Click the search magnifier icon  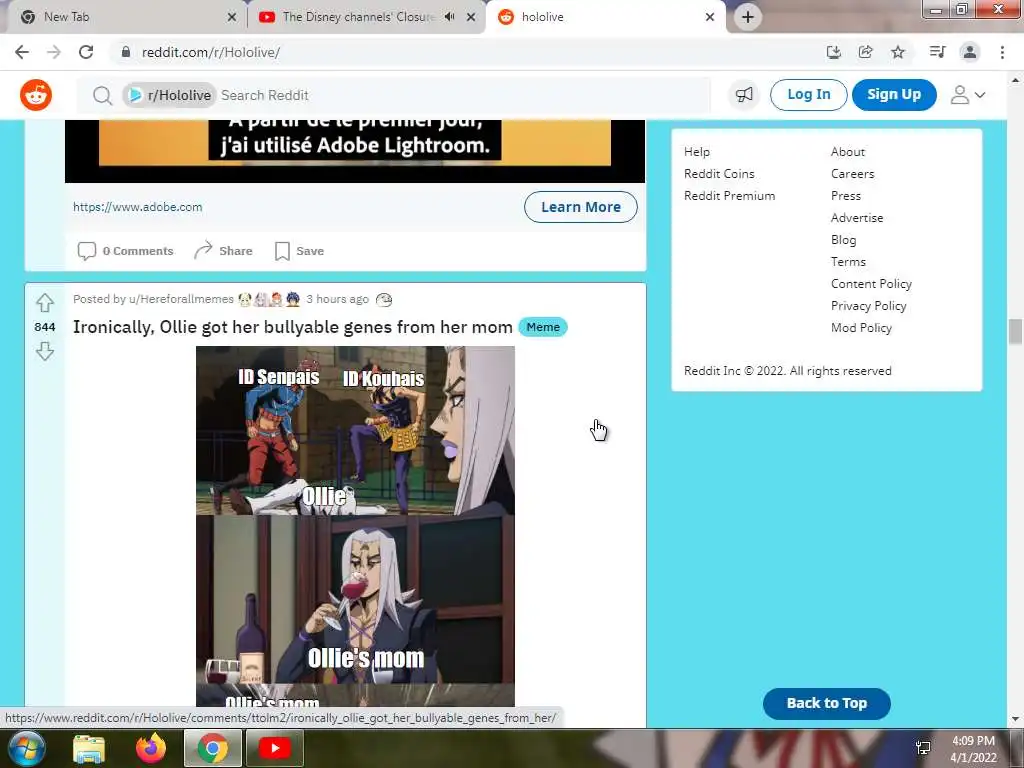click(102, 95)
